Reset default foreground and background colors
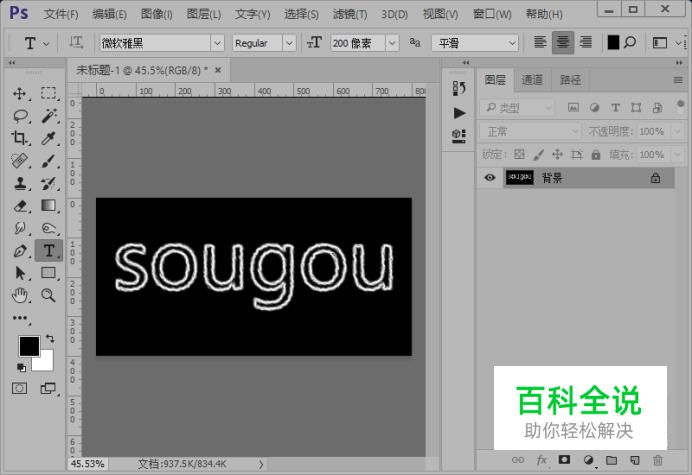The image size is (692, 475). [x=21, y=367]
